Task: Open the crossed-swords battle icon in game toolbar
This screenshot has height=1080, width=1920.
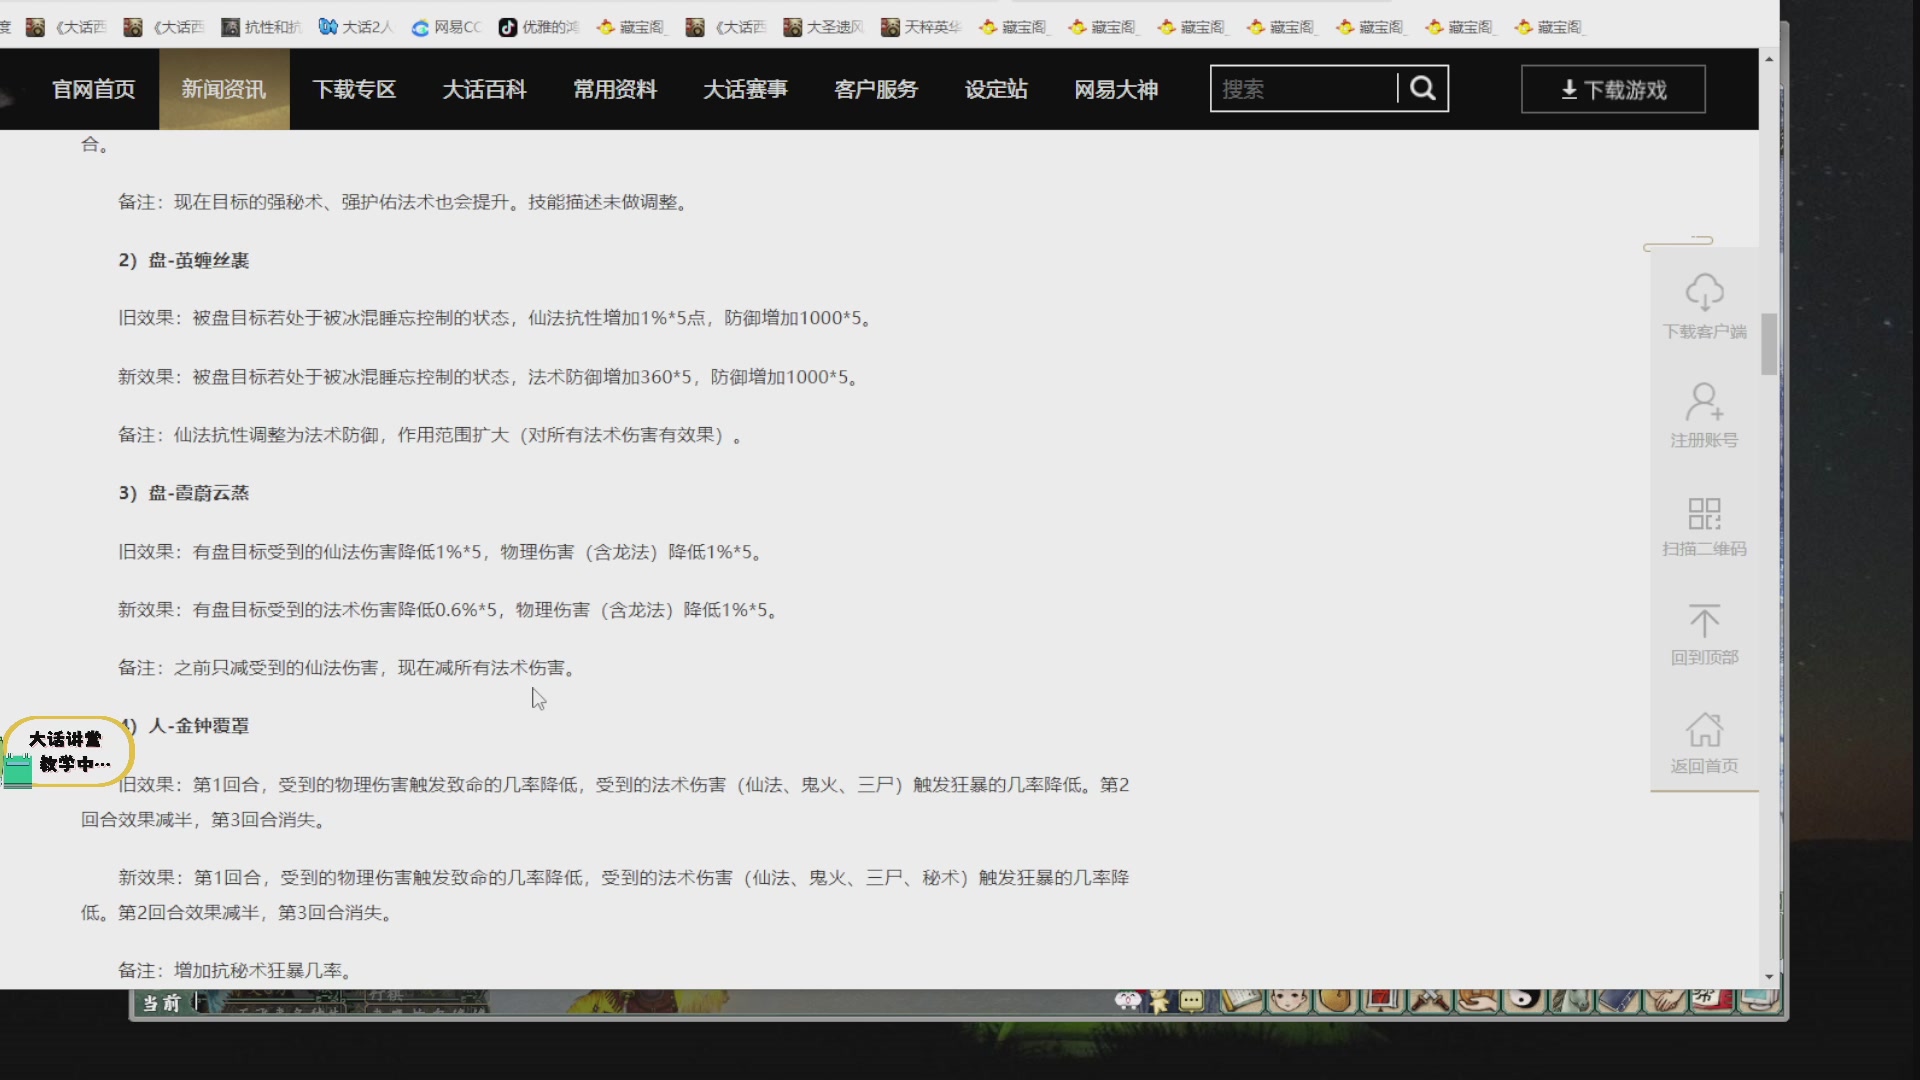Action: [1431, 1002]
